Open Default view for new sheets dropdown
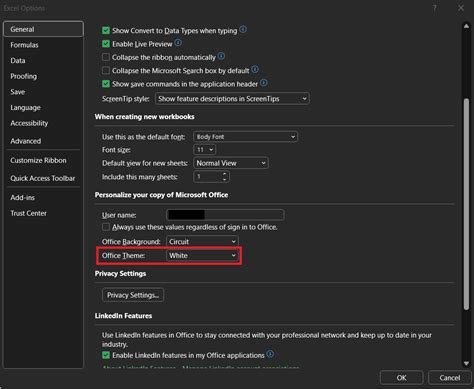 [231, 163]
